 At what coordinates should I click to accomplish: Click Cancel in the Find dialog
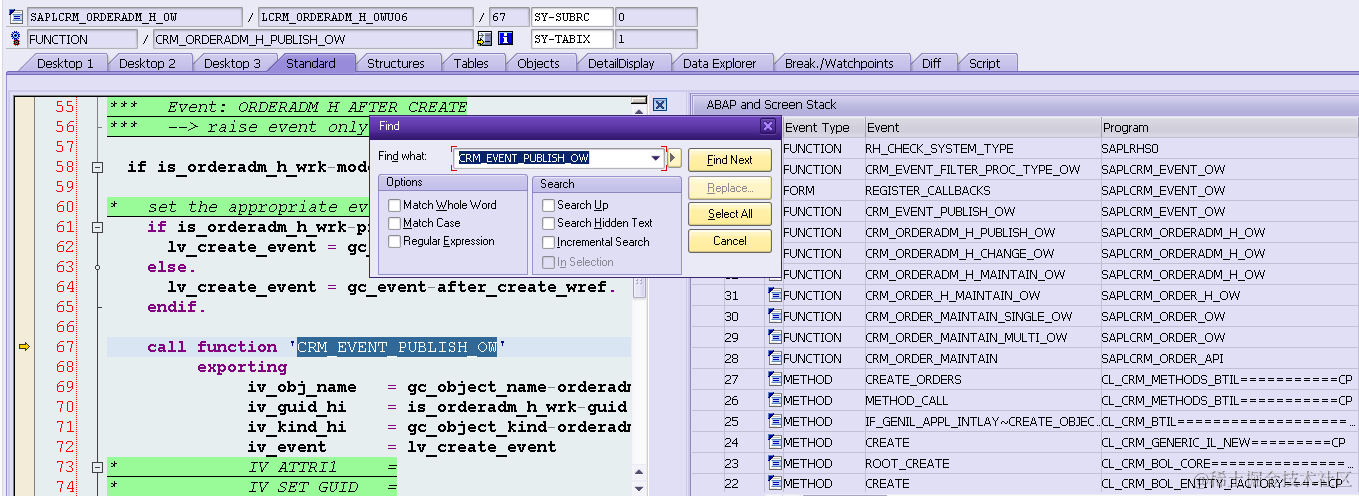click(730, 241)
